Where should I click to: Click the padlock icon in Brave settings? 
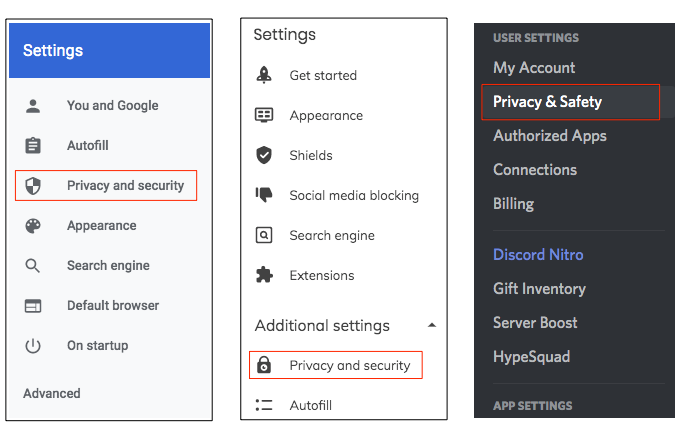264,365
